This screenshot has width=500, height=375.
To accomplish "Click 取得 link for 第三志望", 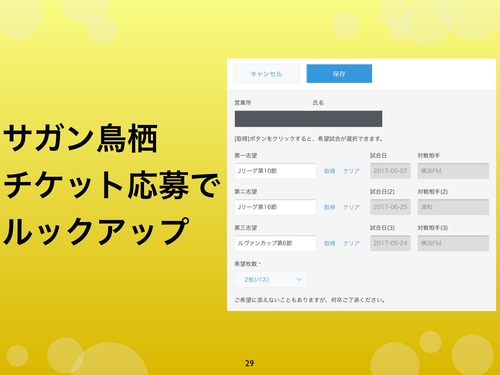I will [329, 243].
